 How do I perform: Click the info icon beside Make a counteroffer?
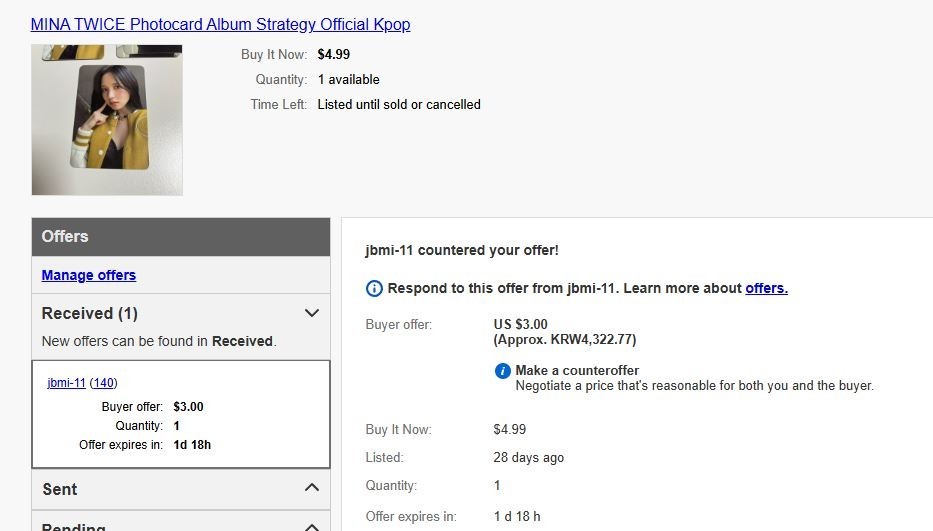pos(503,371)
